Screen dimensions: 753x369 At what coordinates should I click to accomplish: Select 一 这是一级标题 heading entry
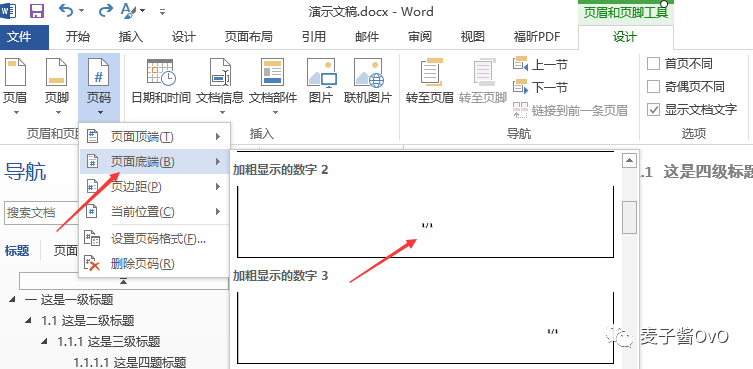pyautogui.click(x=70, y=300)
